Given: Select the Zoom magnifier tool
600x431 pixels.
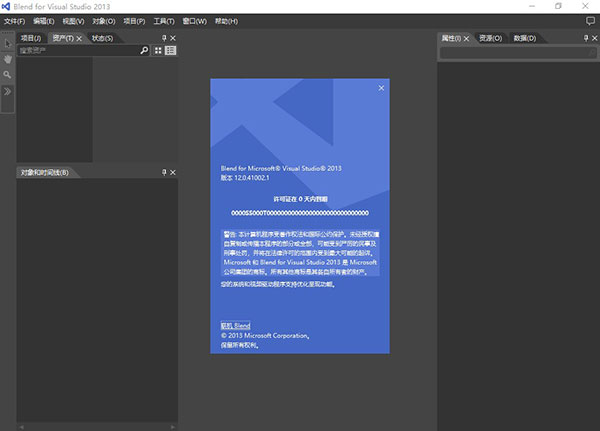Looking at the screenshot, I should [7, 75].
